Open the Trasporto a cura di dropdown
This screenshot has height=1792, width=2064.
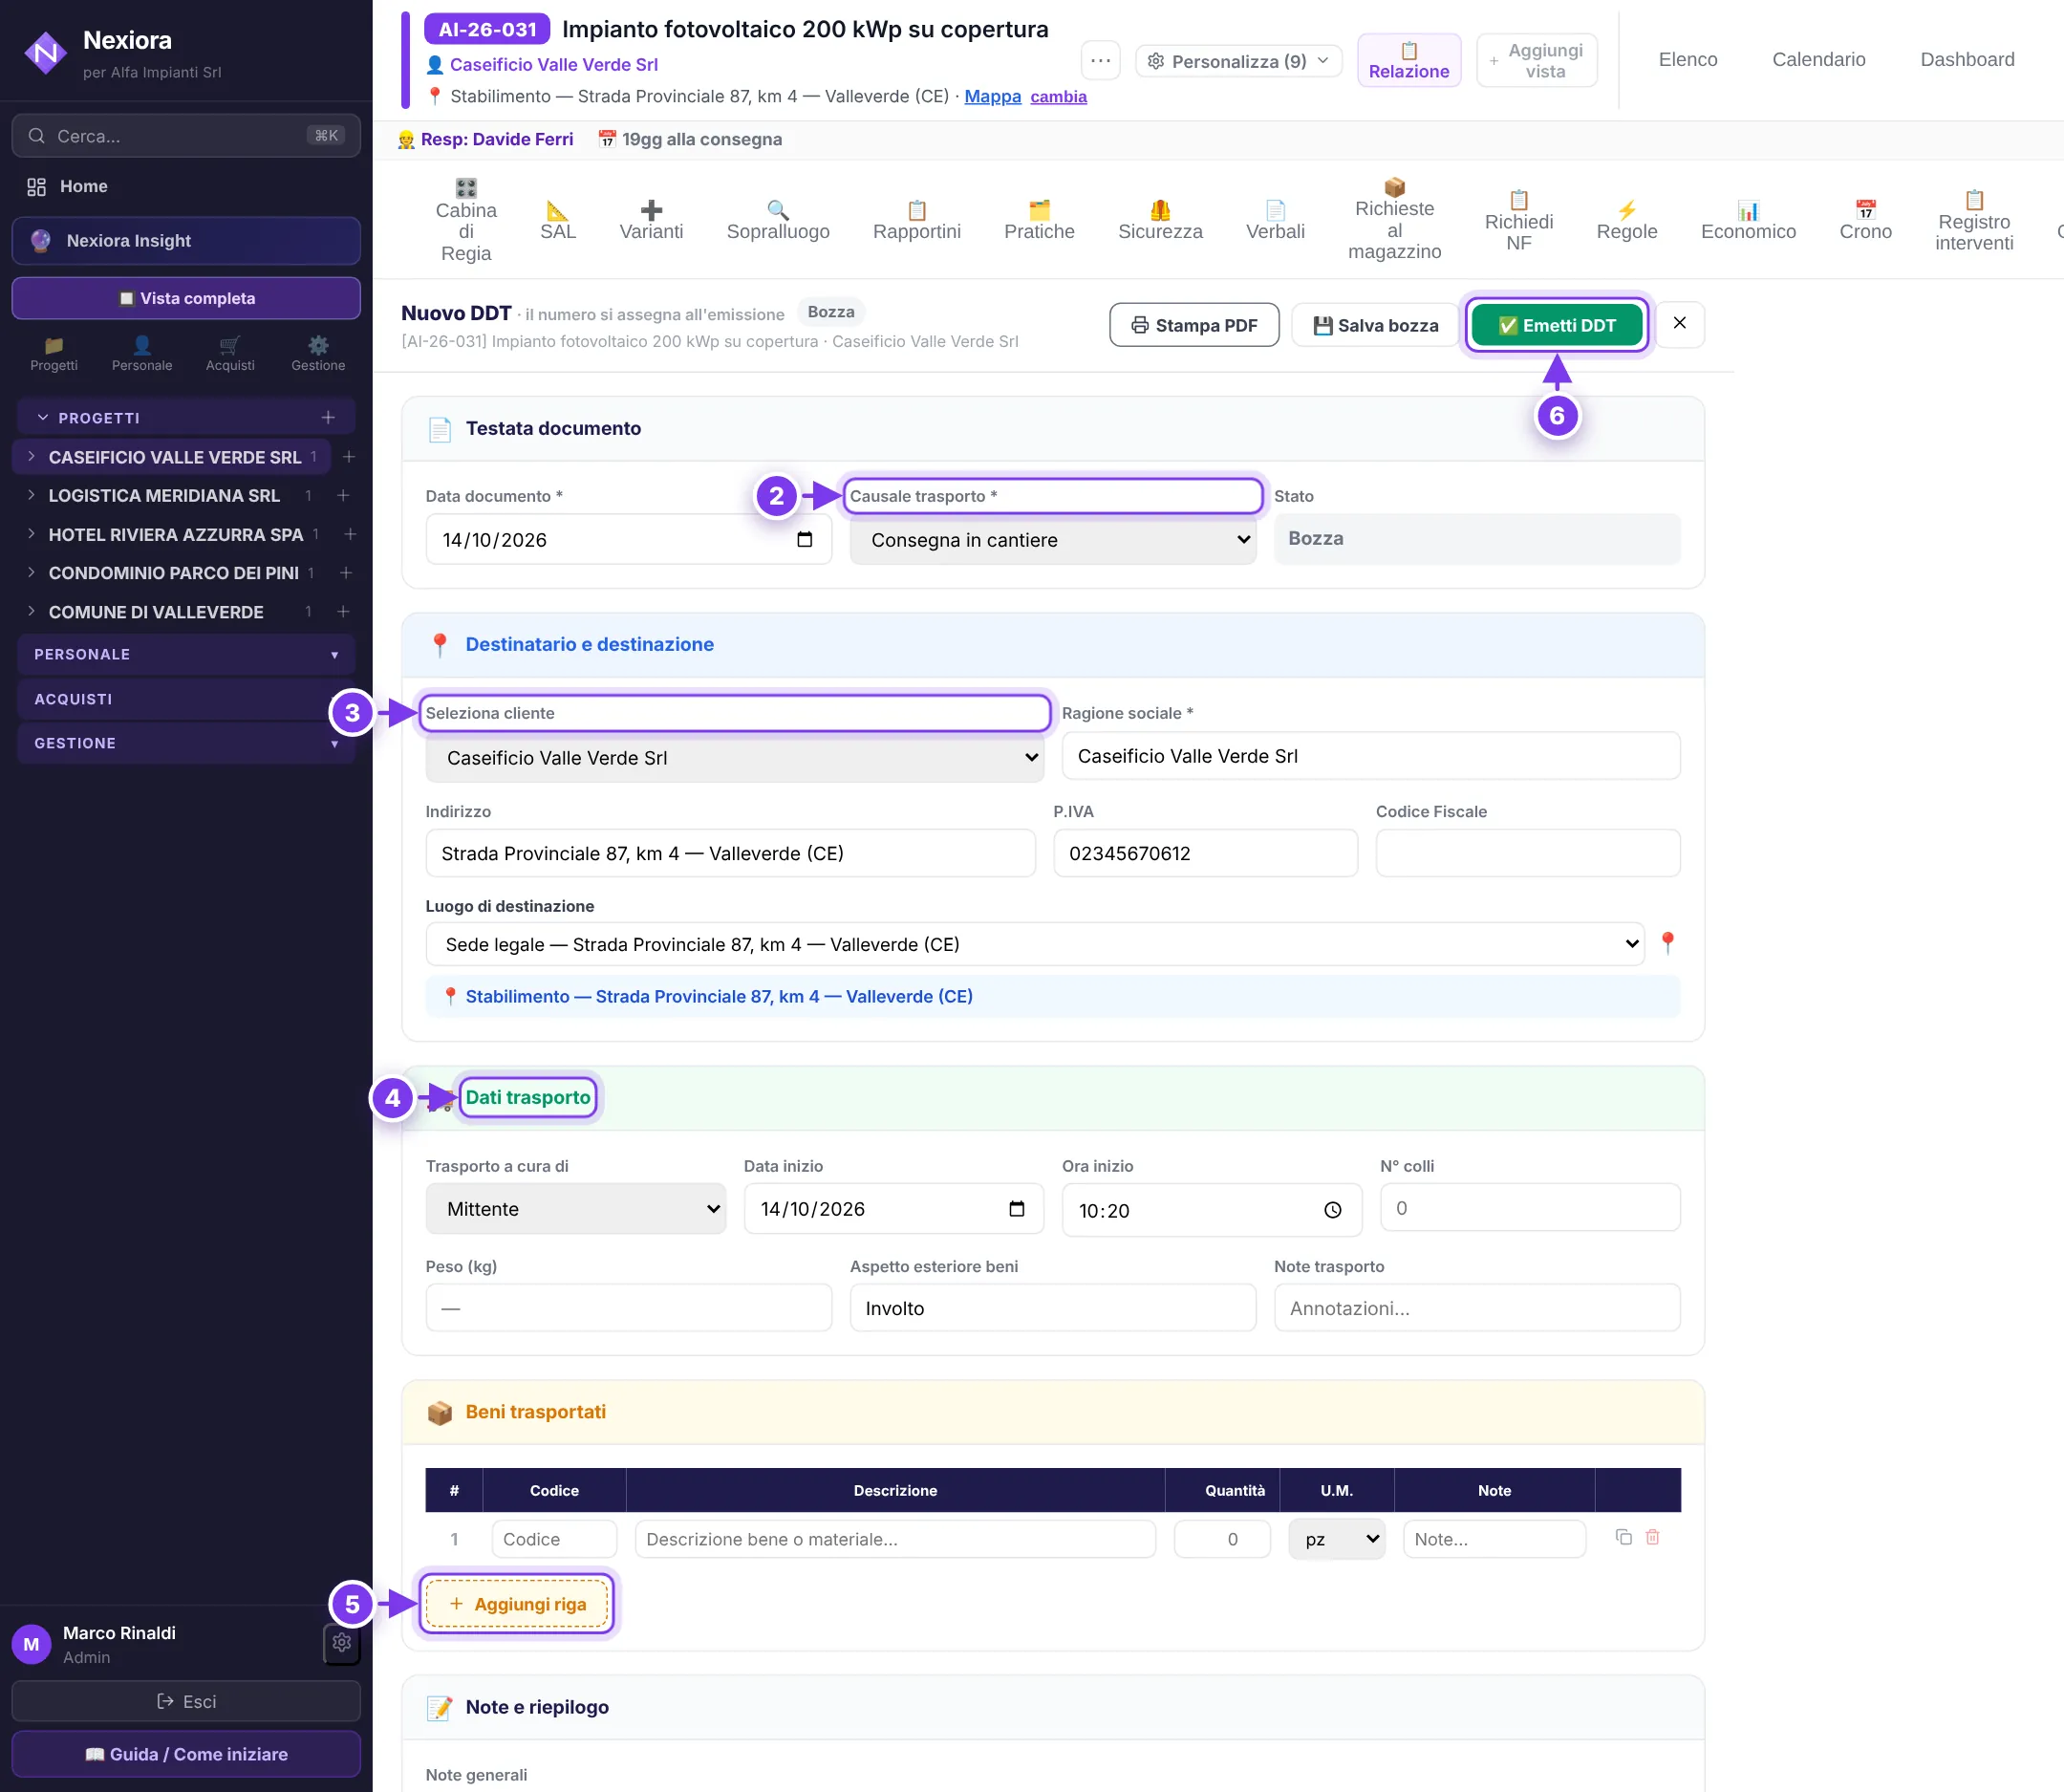[x=576, y=1209]
